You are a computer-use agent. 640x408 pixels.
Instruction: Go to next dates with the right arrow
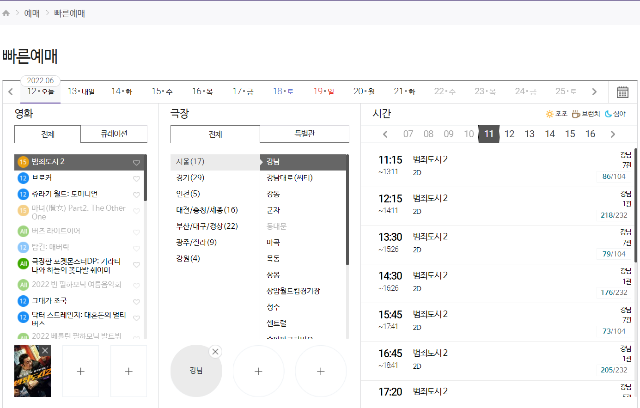[594, 92]
